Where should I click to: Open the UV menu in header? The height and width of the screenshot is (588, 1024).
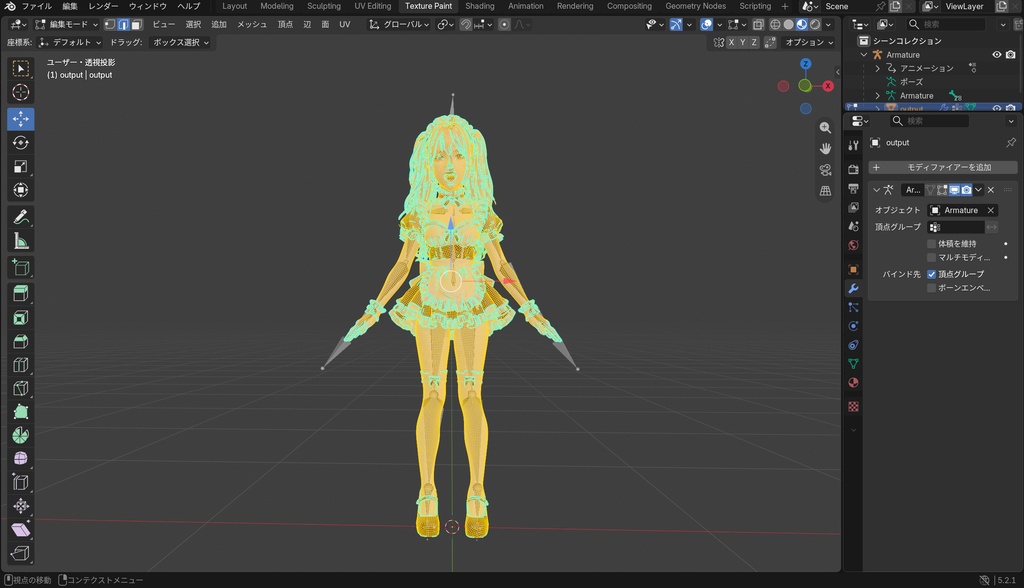(x=345, y=24)
